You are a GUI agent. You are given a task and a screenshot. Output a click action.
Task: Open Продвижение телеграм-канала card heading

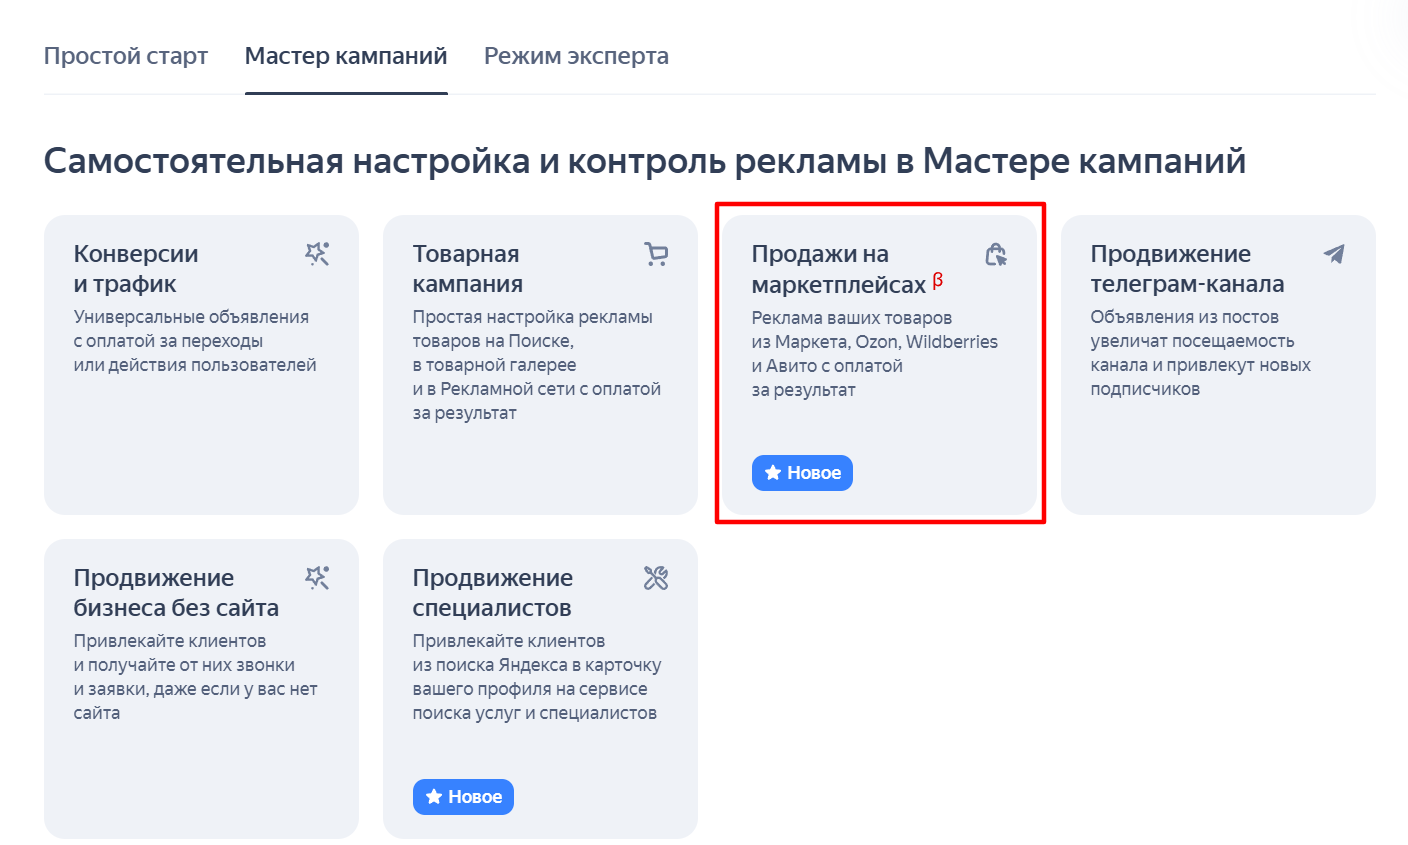pyautogui.click(x=1187, y=269)
